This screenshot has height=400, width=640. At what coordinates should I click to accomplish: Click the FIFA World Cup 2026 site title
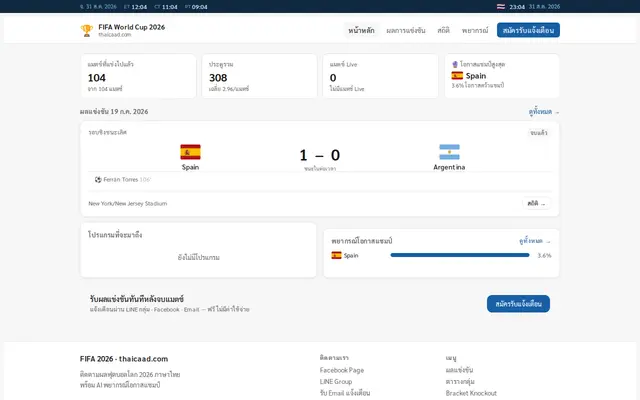tap(131, 27)
